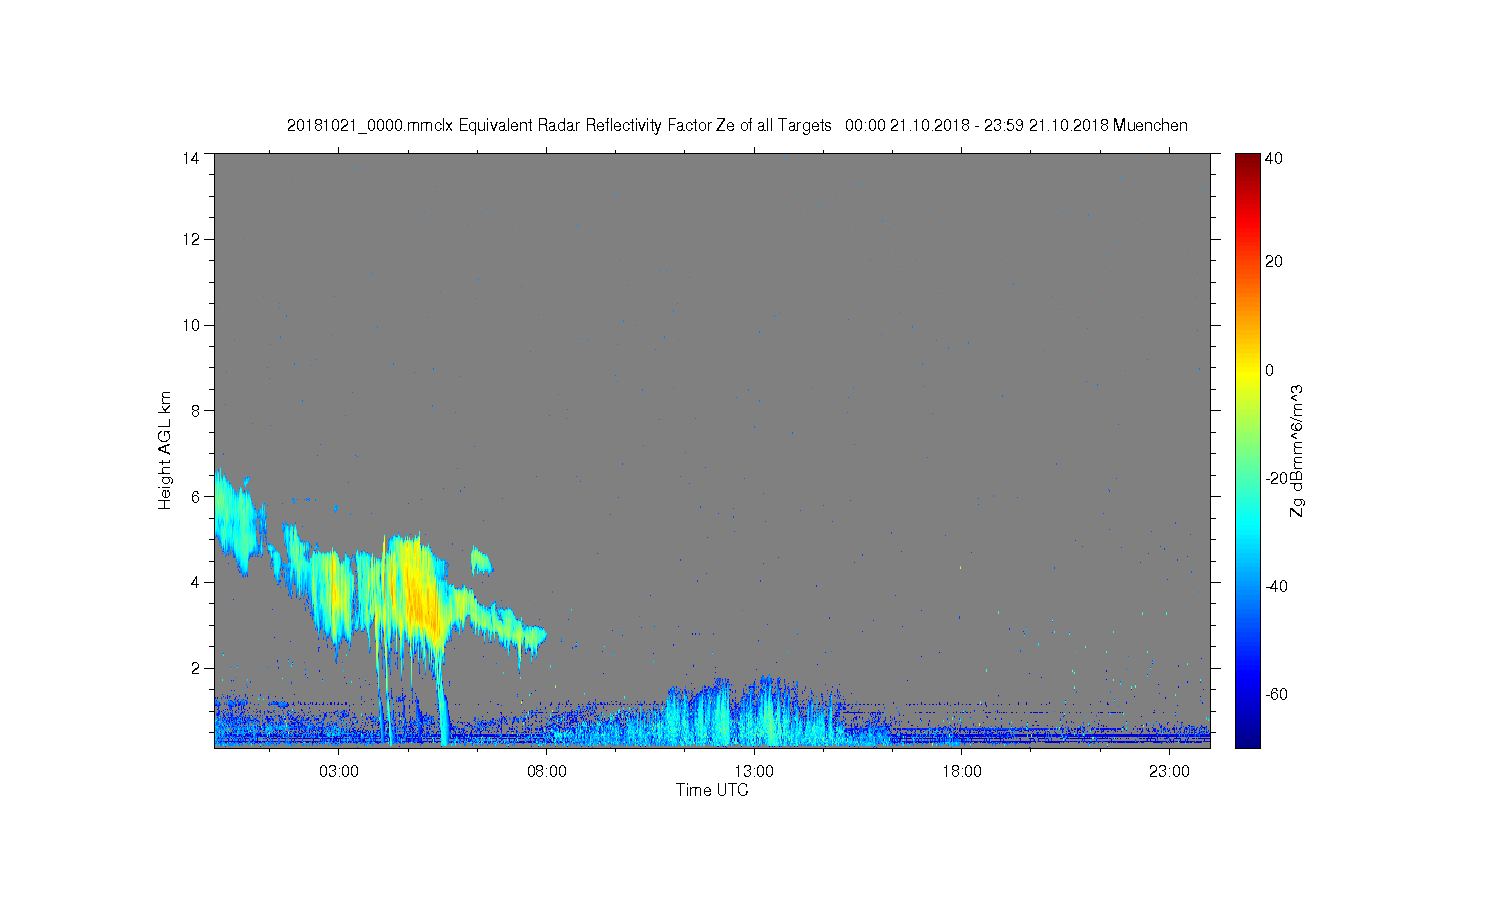
Task: Click the low-level echo cluster near 13:00
Action: click(766, 712)
